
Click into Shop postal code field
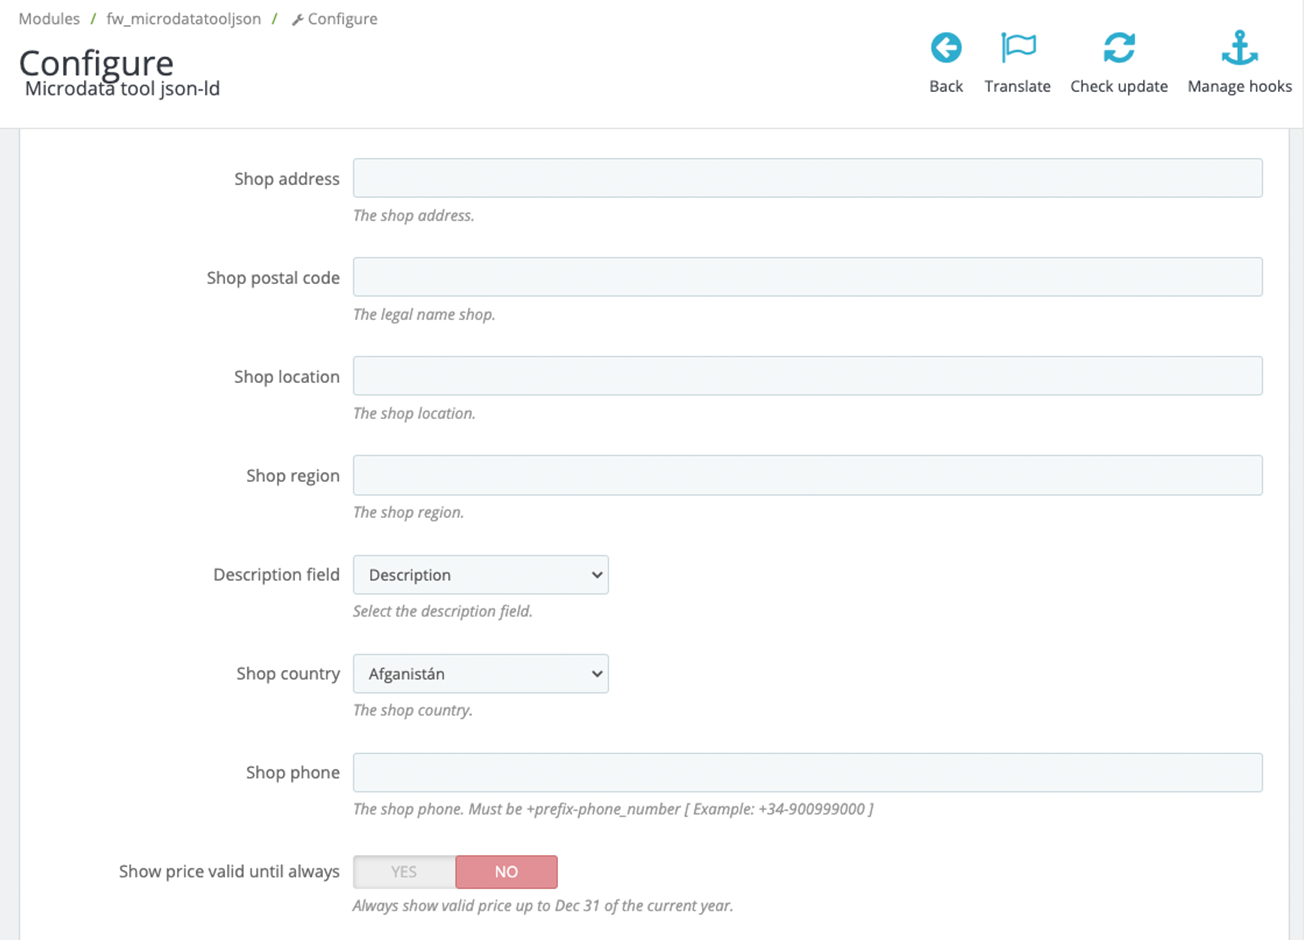[x=808, y=277]
